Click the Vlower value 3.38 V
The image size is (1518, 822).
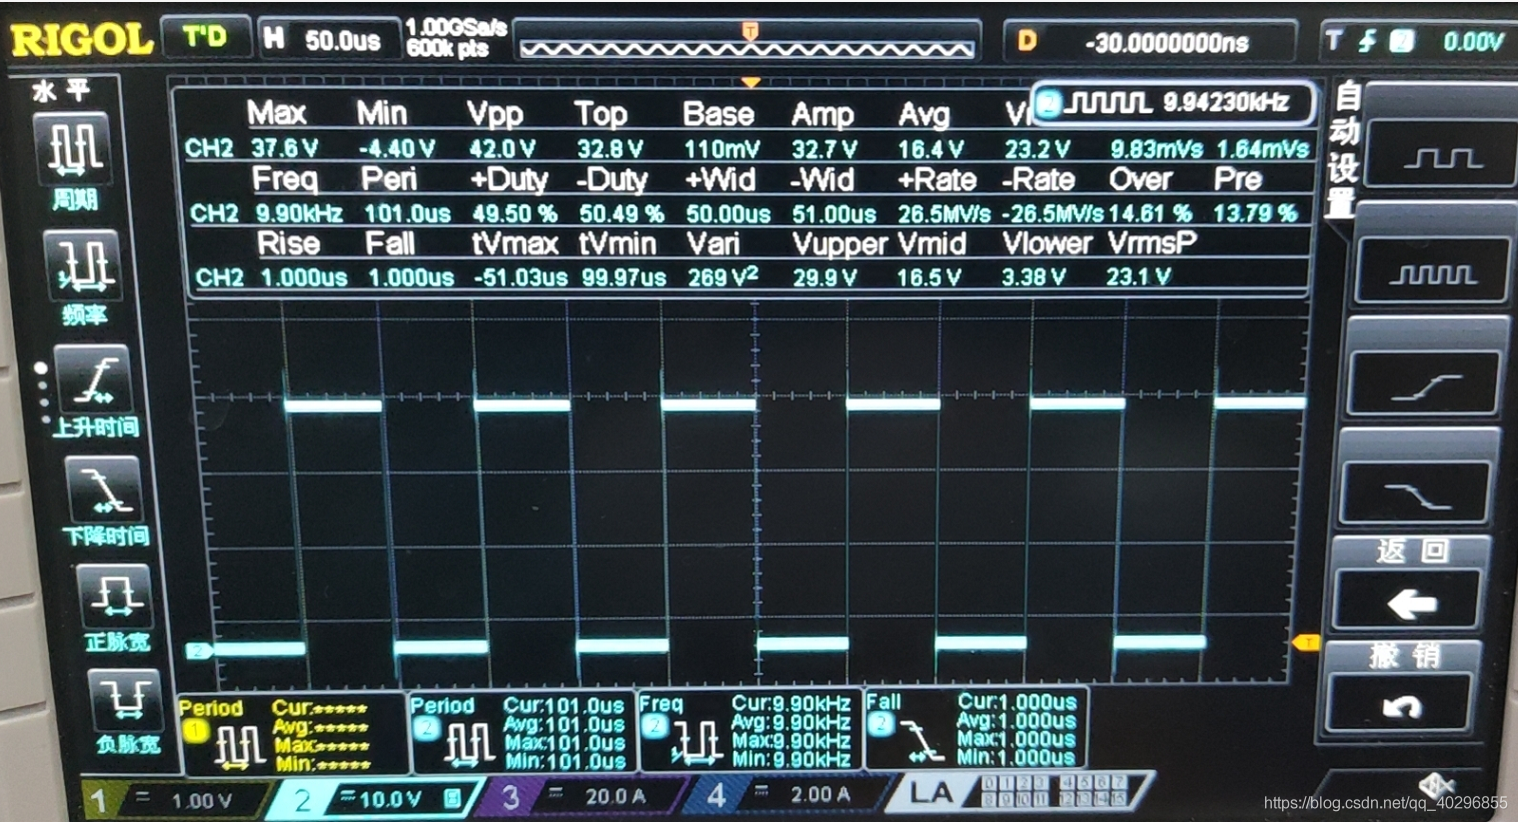[x=1034, y=276]
